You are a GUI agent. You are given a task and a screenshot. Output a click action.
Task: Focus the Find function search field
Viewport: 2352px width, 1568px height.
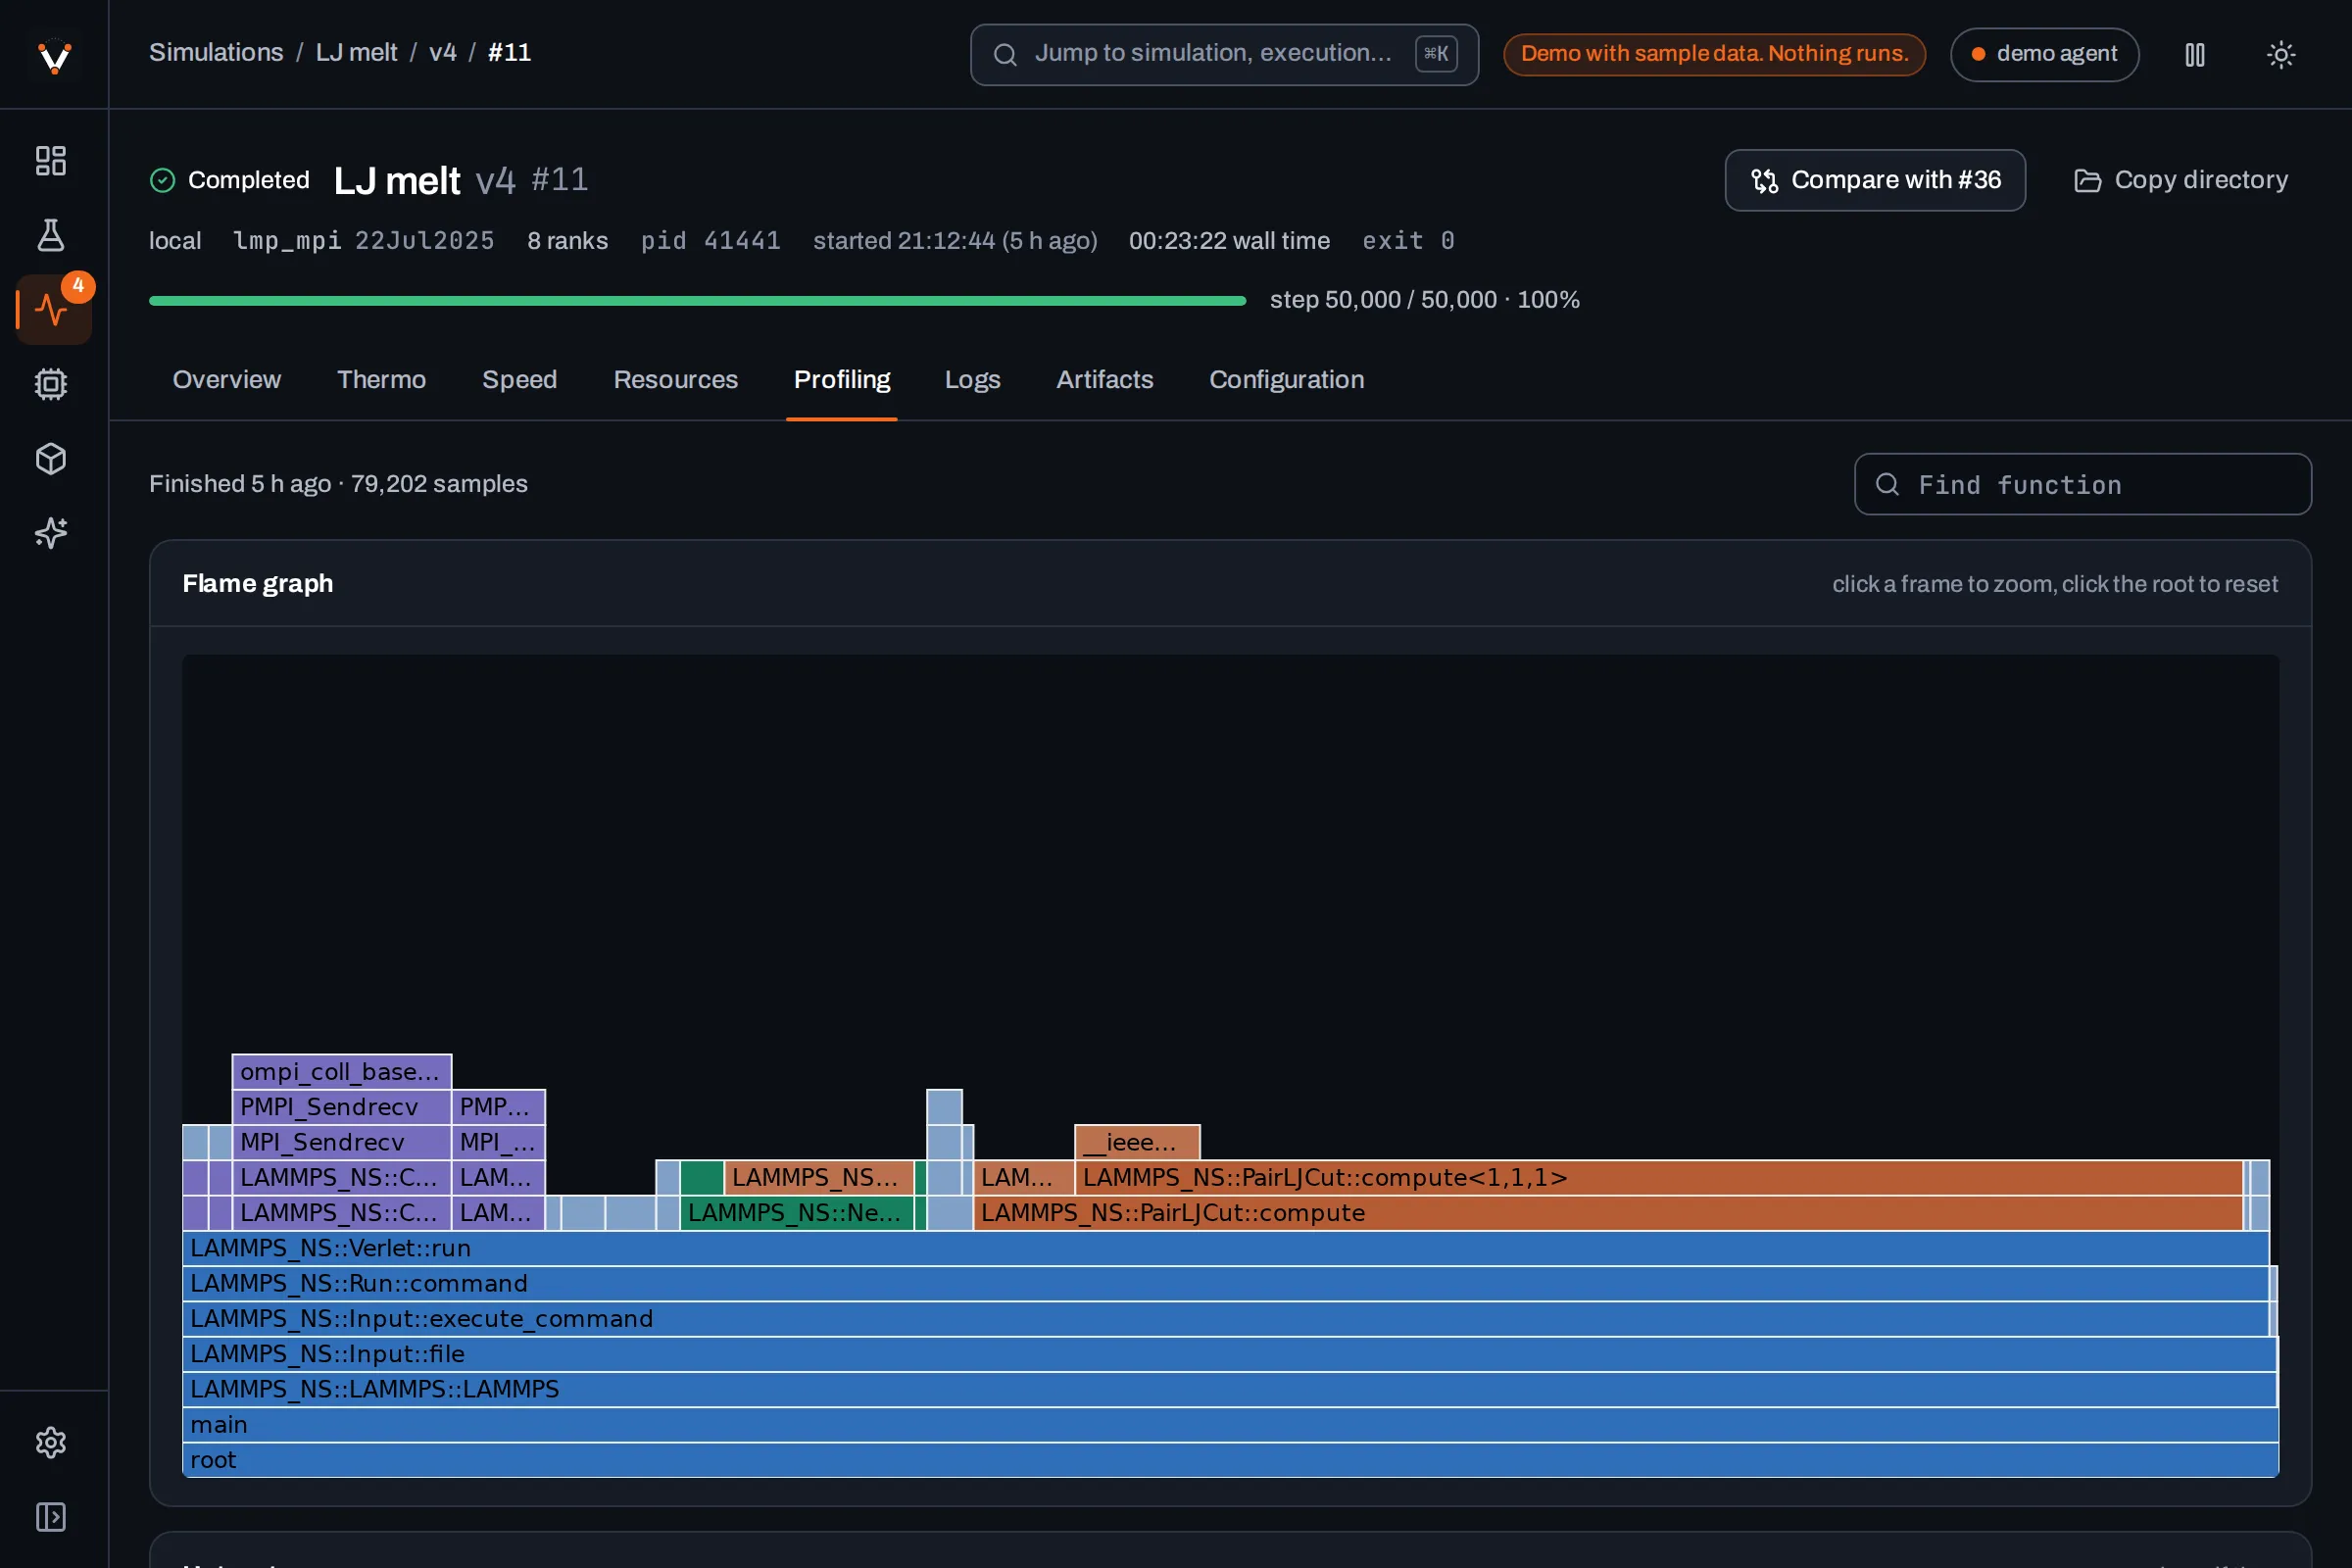coord(2082,485)
